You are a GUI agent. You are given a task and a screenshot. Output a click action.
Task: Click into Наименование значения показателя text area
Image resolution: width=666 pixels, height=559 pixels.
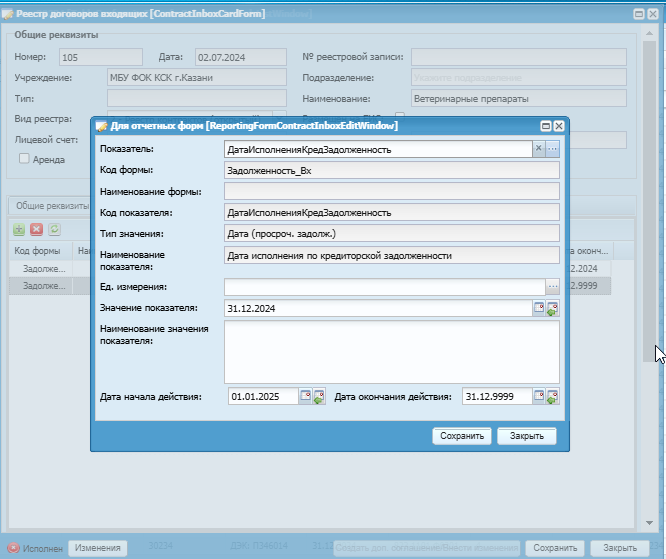point(392,352)
